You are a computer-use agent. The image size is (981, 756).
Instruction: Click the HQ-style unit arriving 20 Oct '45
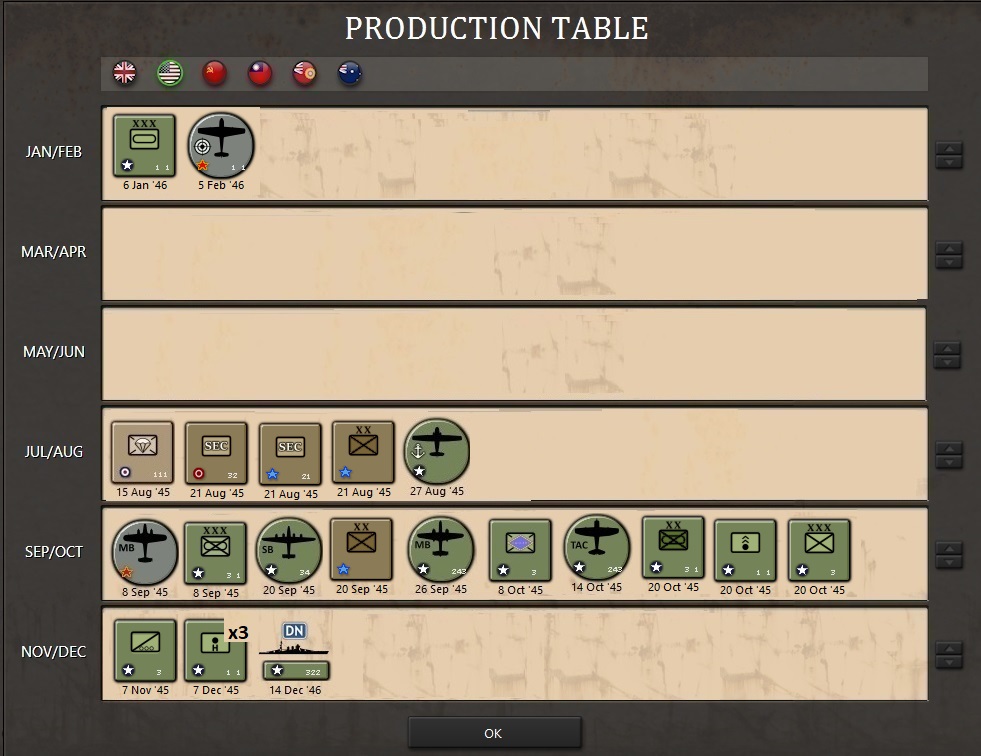(x=745, y=550)
